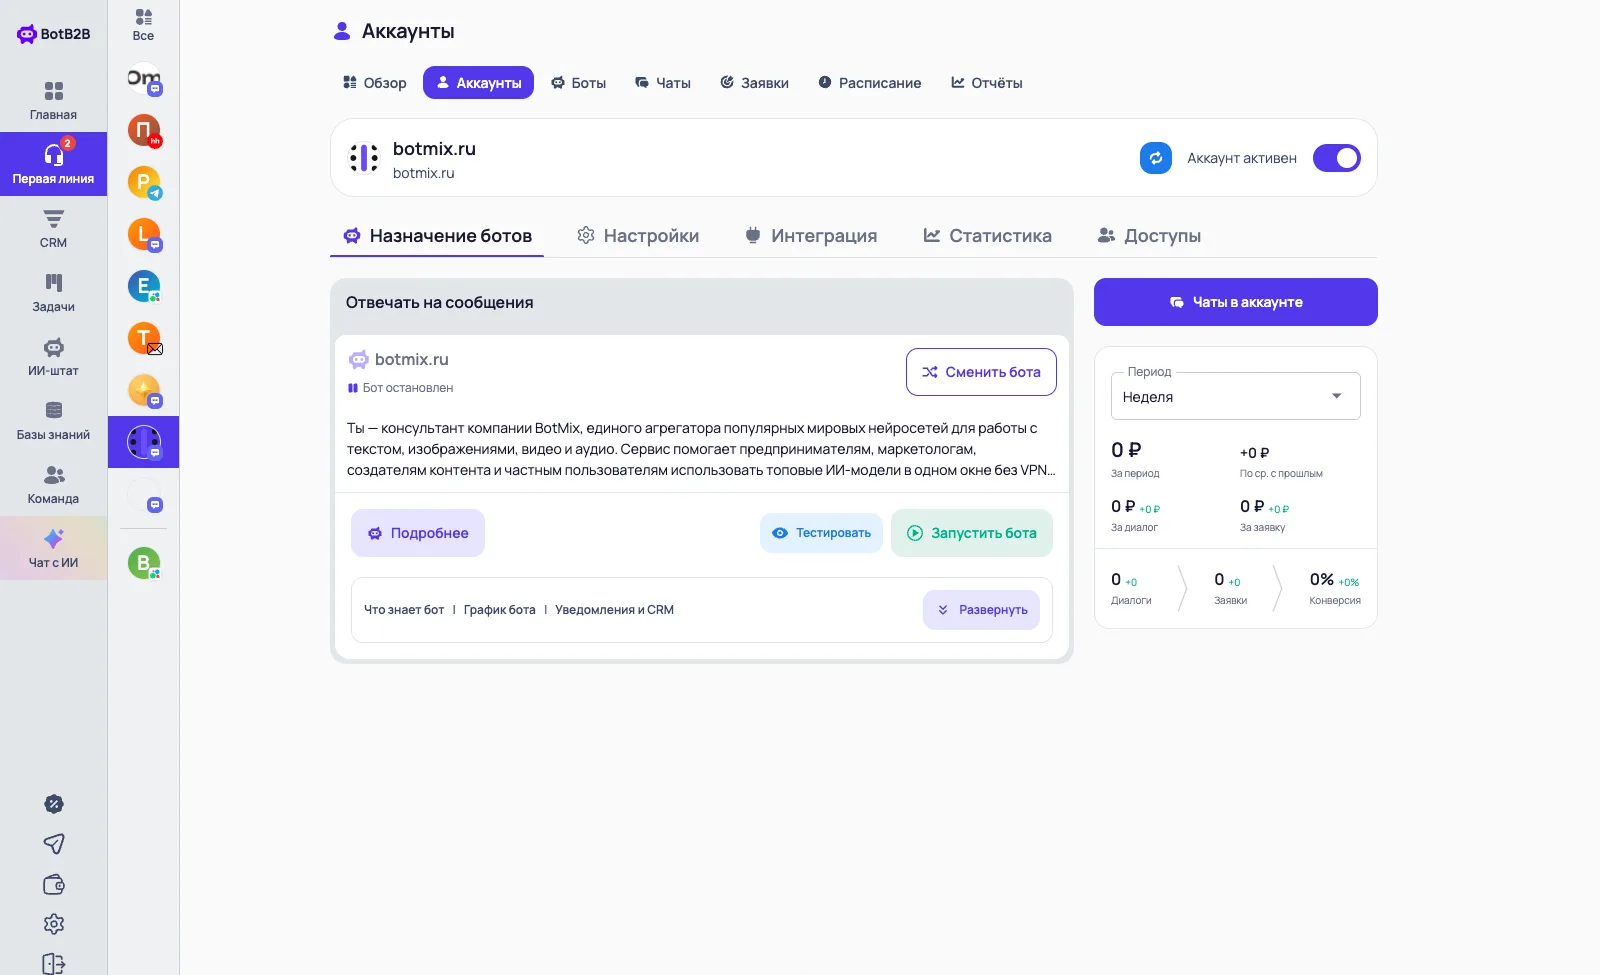Switch to the Настройки account tab

point(638,236)
